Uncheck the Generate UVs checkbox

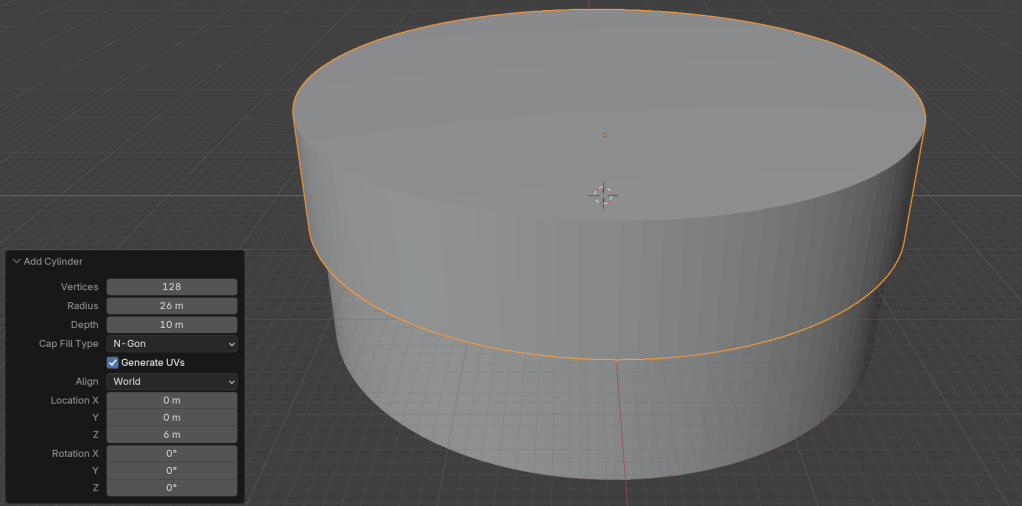(x=113, y=362)
